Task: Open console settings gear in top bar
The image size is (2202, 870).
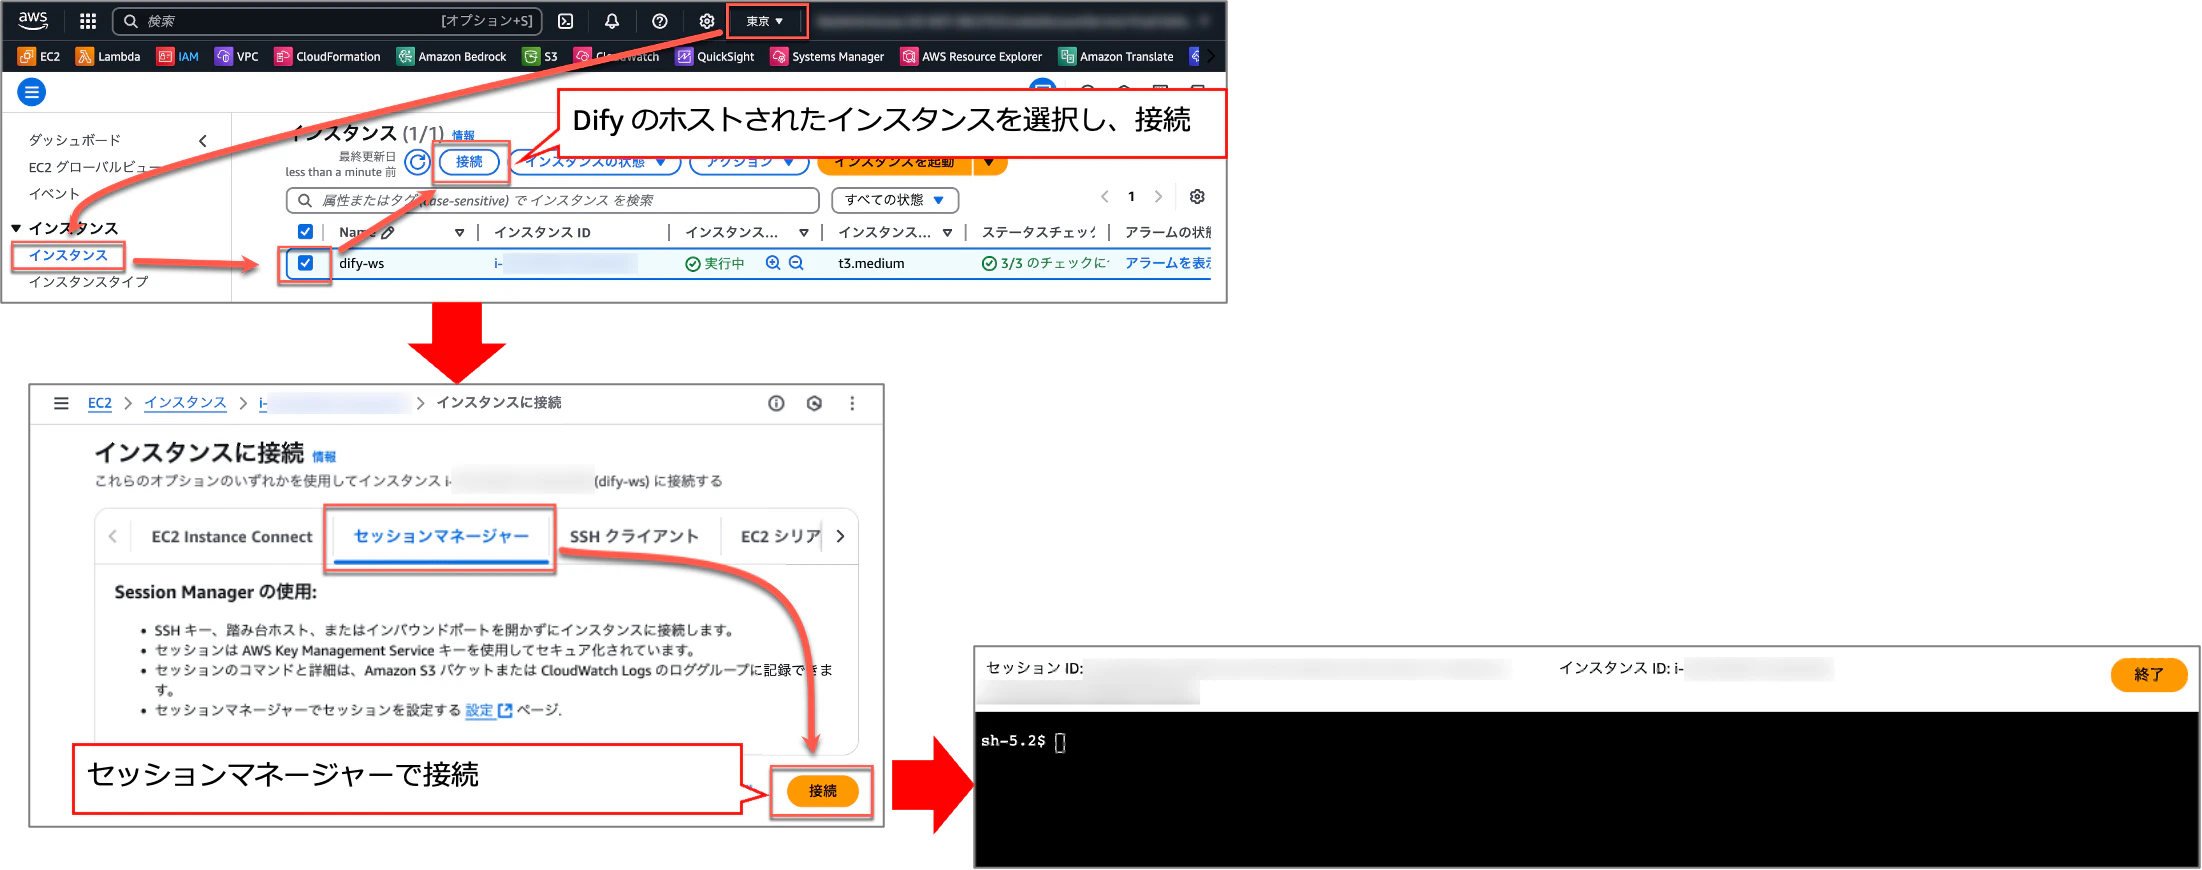Action: coord(707,21)
